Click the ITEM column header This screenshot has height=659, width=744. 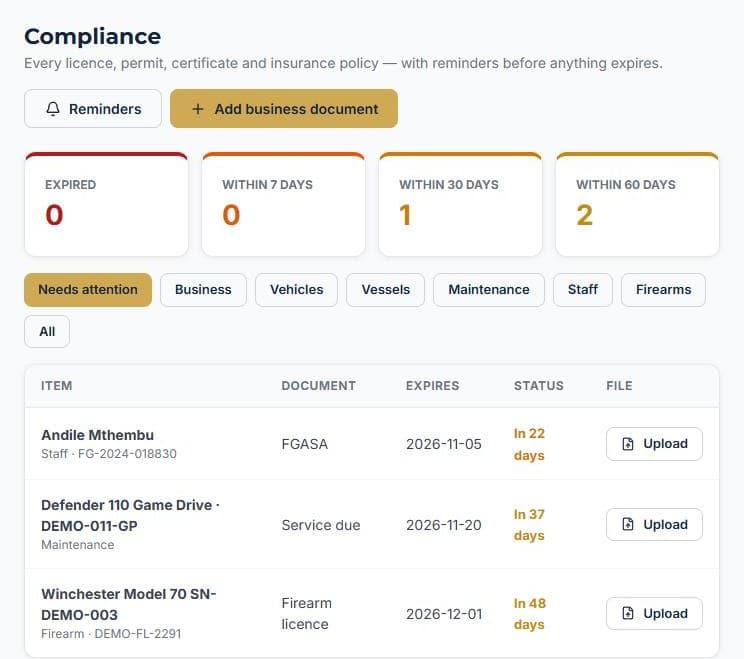[x=56, y=386]
